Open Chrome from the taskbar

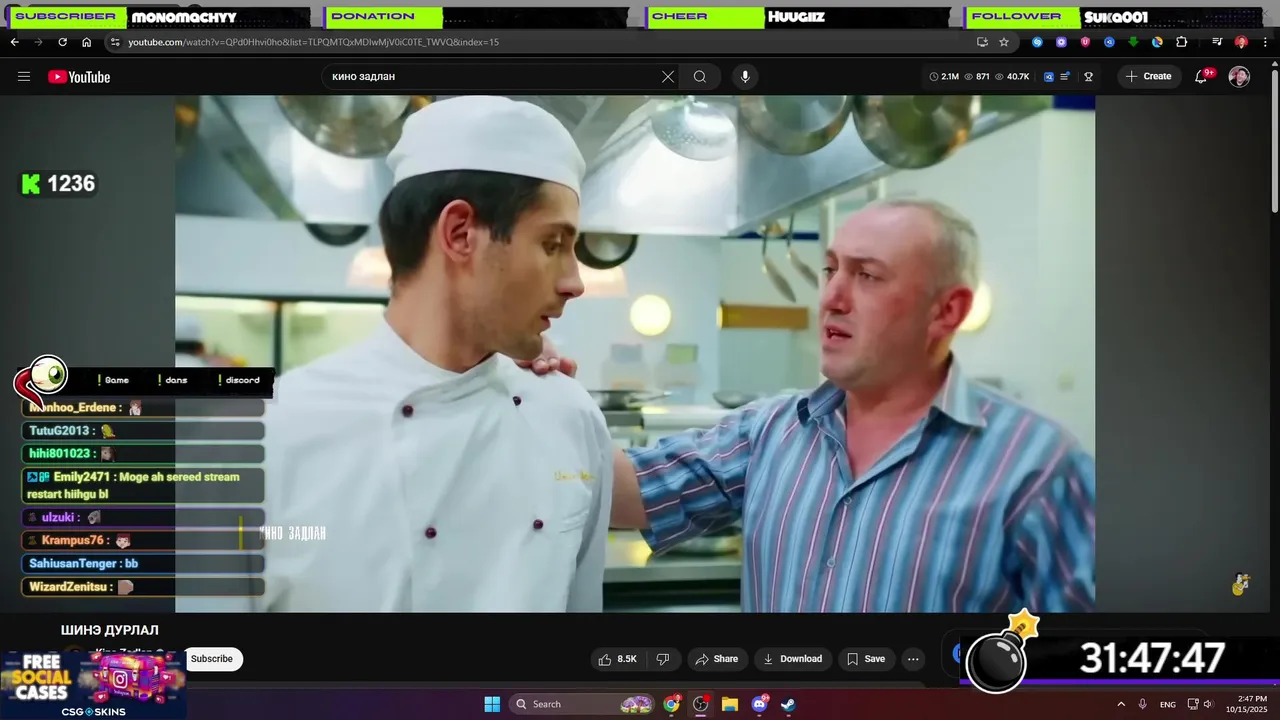coord(672,704)
